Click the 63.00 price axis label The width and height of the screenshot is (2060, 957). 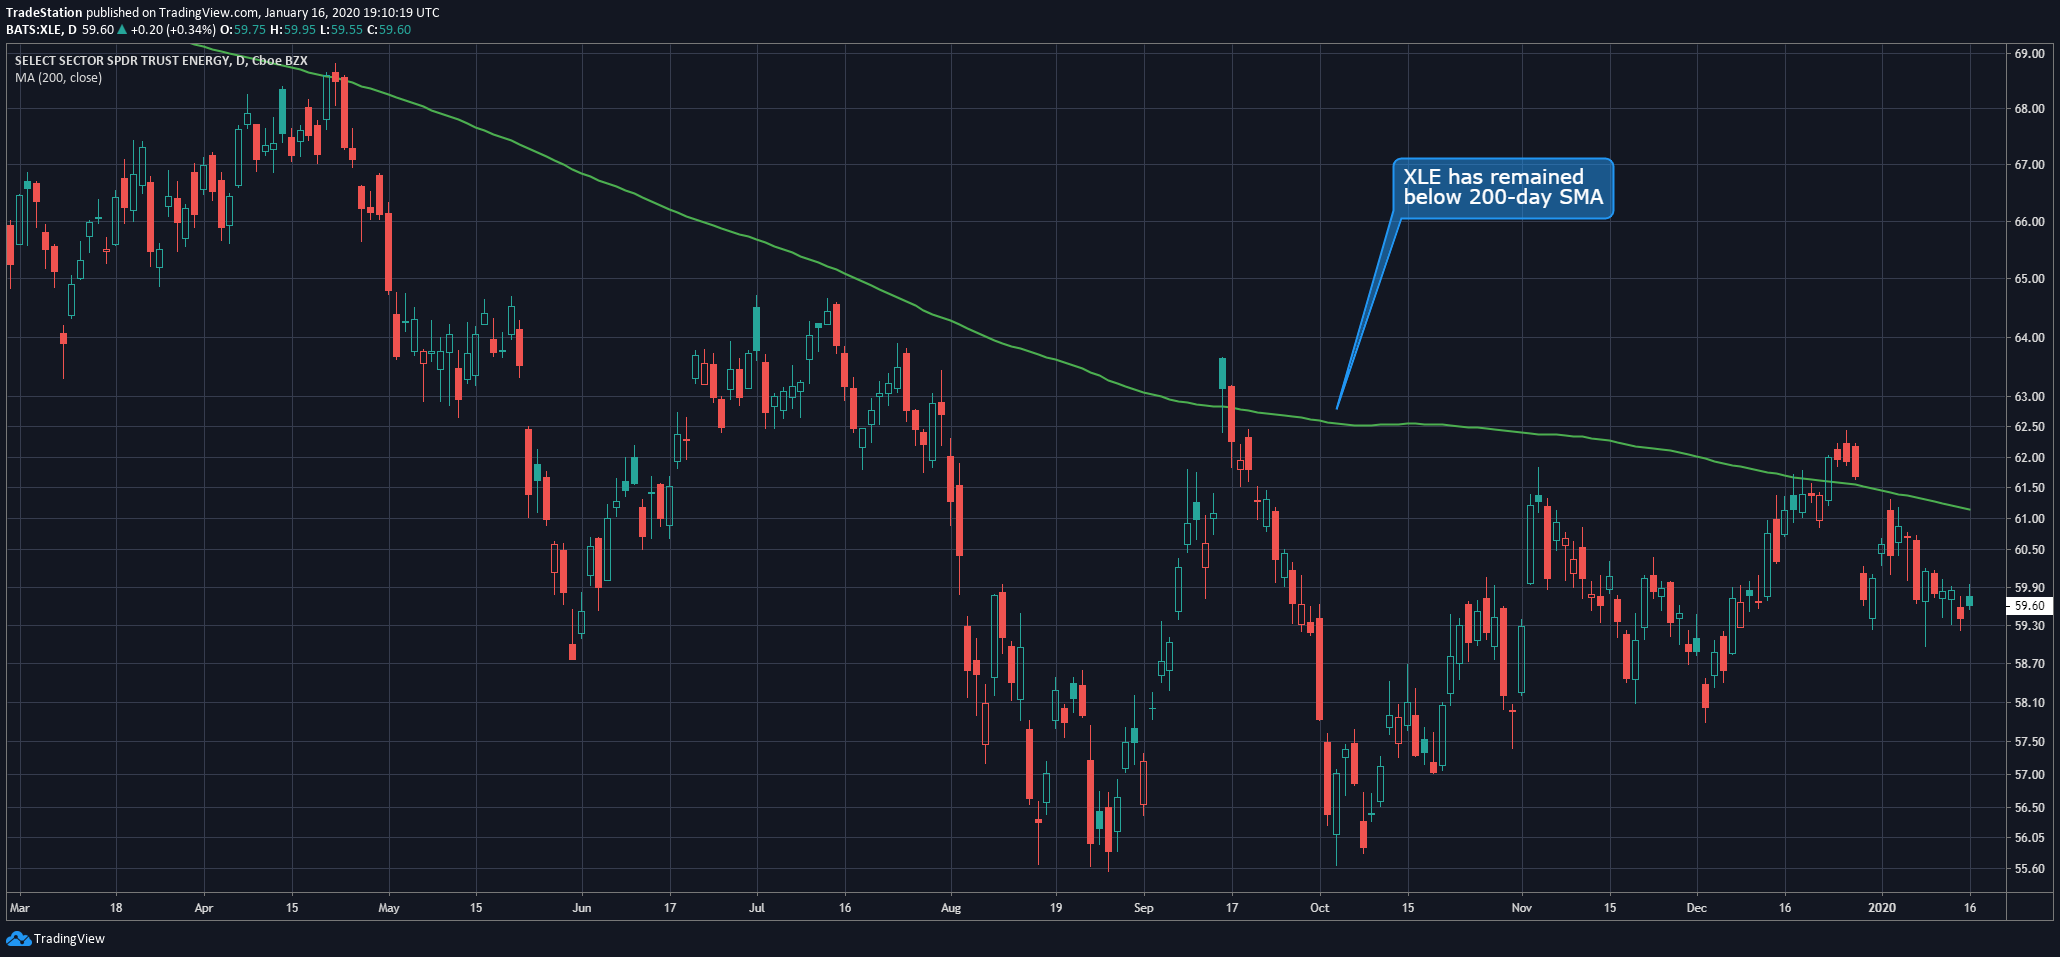(2029, 397)
